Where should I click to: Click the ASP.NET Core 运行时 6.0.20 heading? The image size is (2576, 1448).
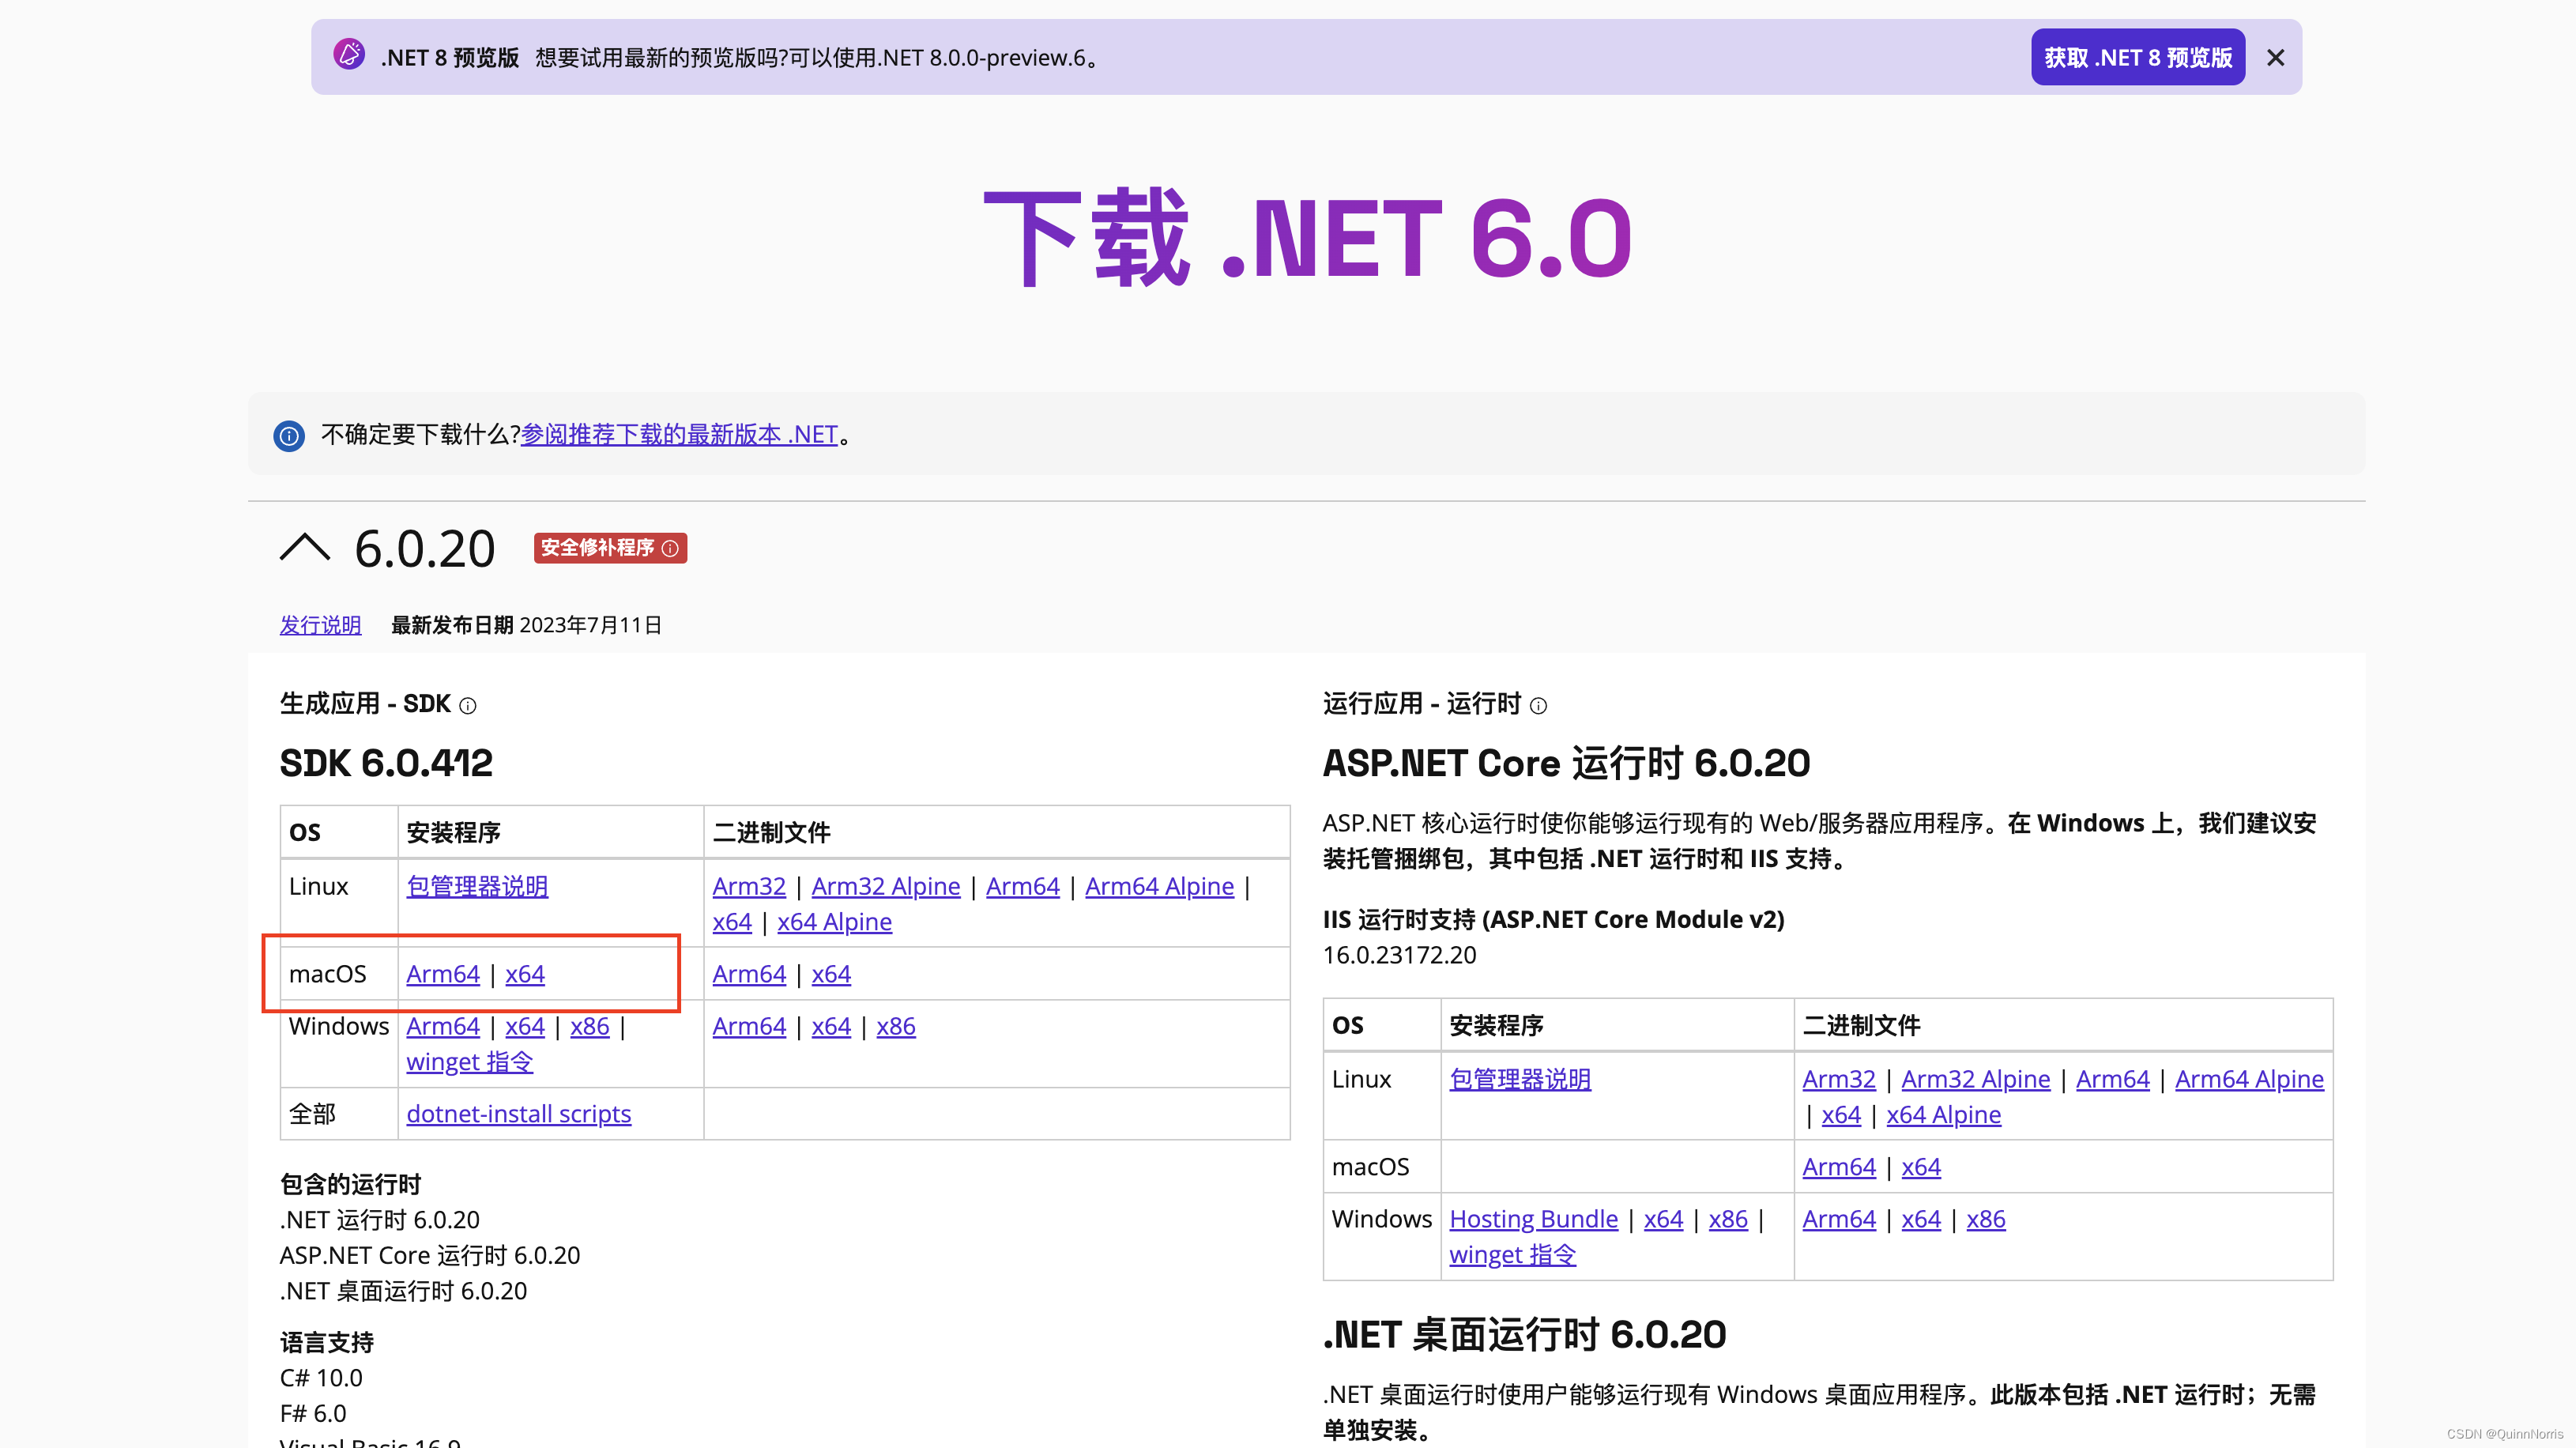click(1566, 763)
